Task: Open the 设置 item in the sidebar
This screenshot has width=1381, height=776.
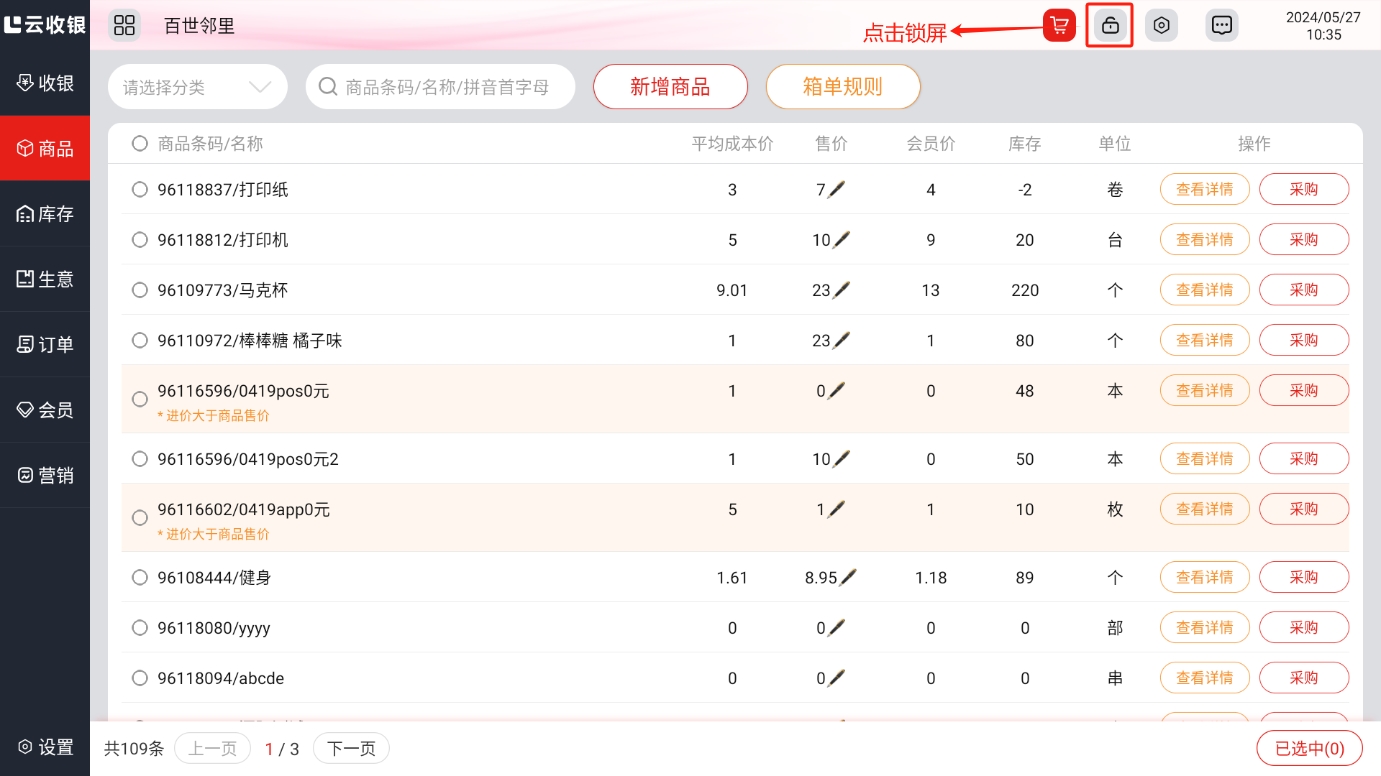Action: [x=45, y=747]
